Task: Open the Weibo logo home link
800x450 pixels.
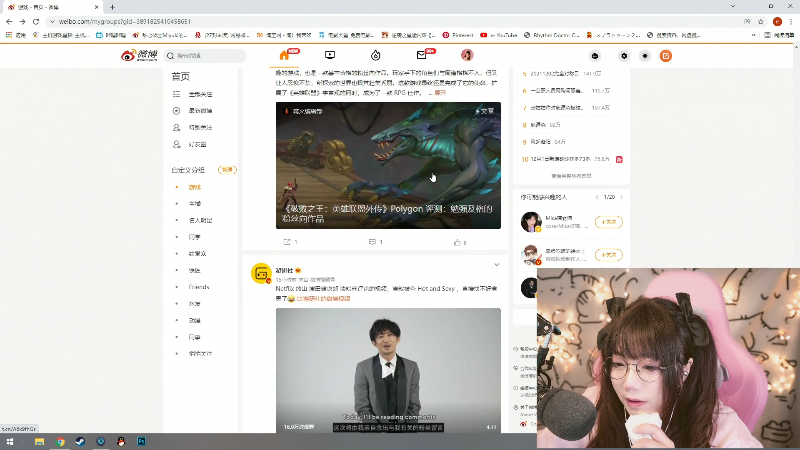Action: (x=139, y=55)
